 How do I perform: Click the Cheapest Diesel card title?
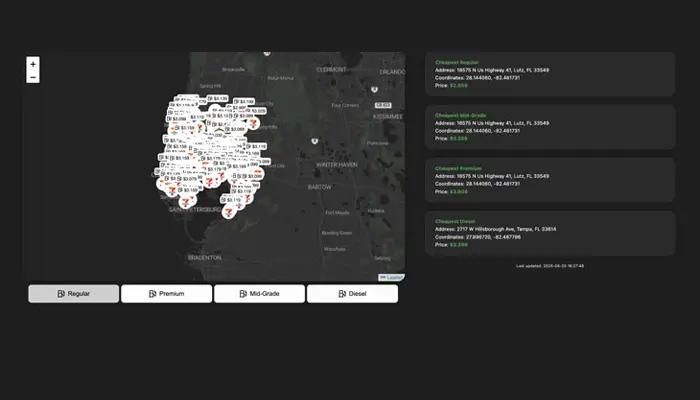pyautogui.click(x=455, y=221)
